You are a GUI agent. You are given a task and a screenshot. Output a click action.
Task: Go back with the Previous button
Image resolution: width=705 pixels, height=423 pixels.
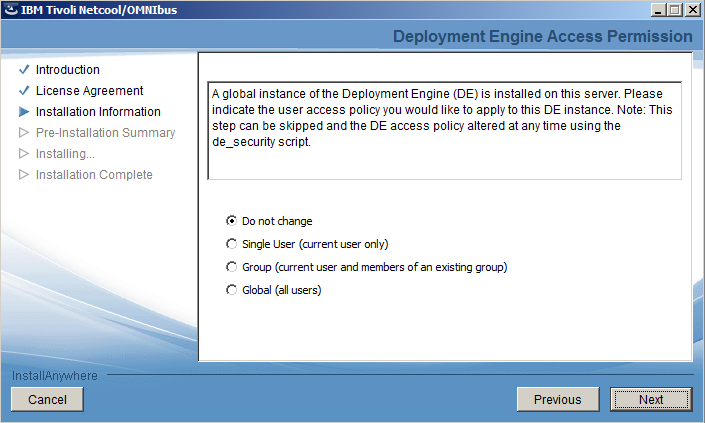(558, 399)
